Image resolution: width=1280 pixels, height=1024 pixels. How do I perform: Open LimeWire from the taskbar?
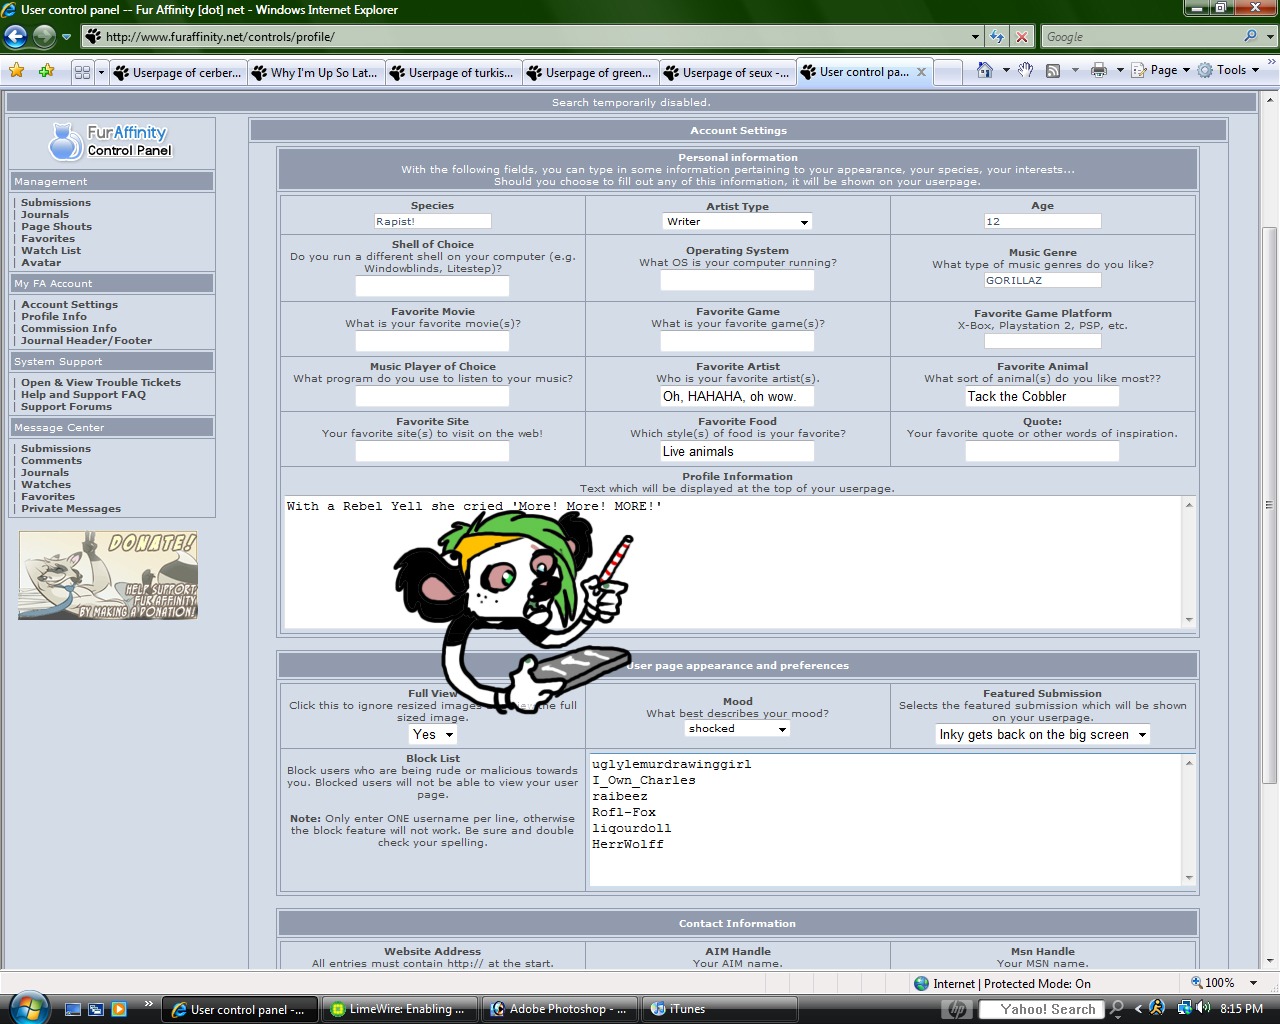pos(400,1009)
